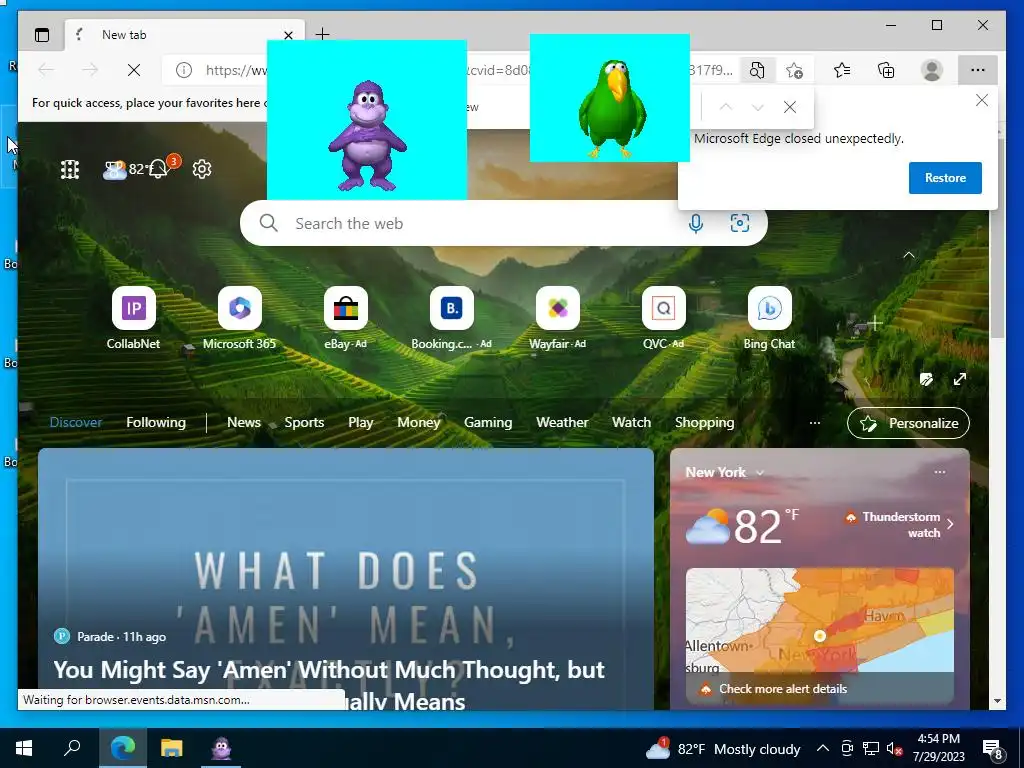Open the taskbar weather widget
This screenshot has height=768, width=1024.
pyautogui.click(x=722, y=748)
